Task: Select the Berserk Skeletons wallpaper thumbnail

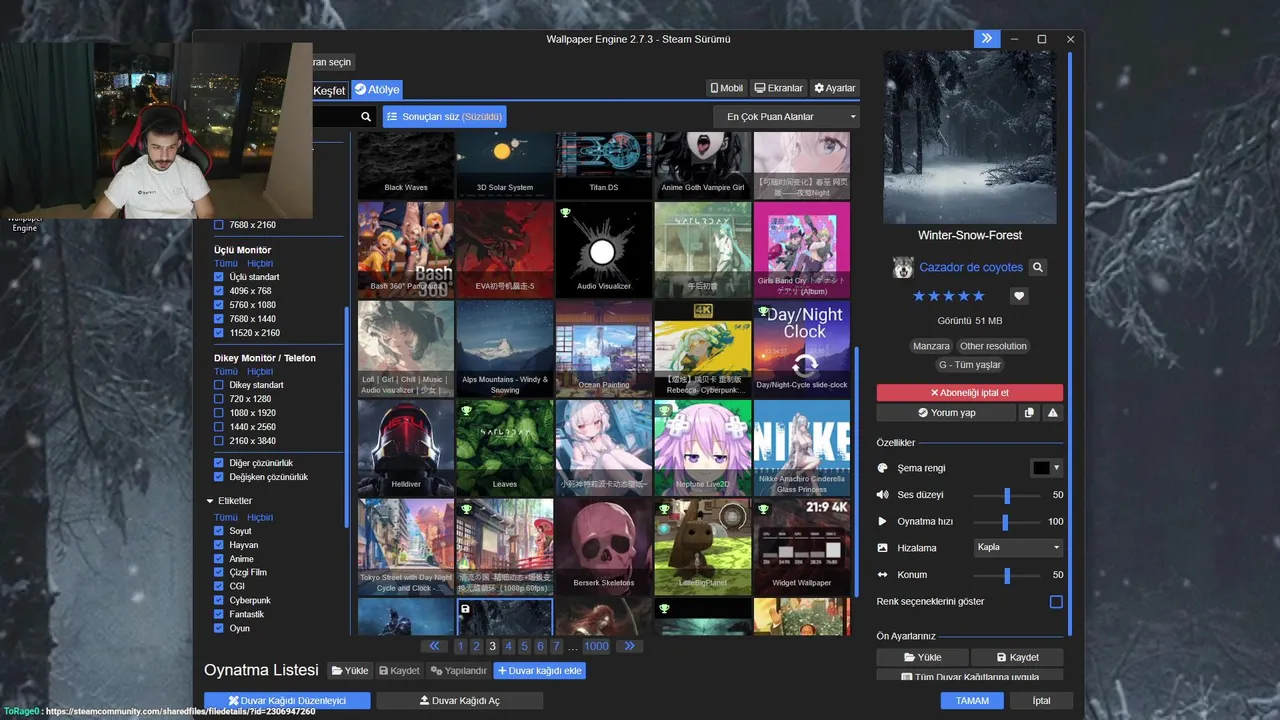Action: tap(603, 547)
